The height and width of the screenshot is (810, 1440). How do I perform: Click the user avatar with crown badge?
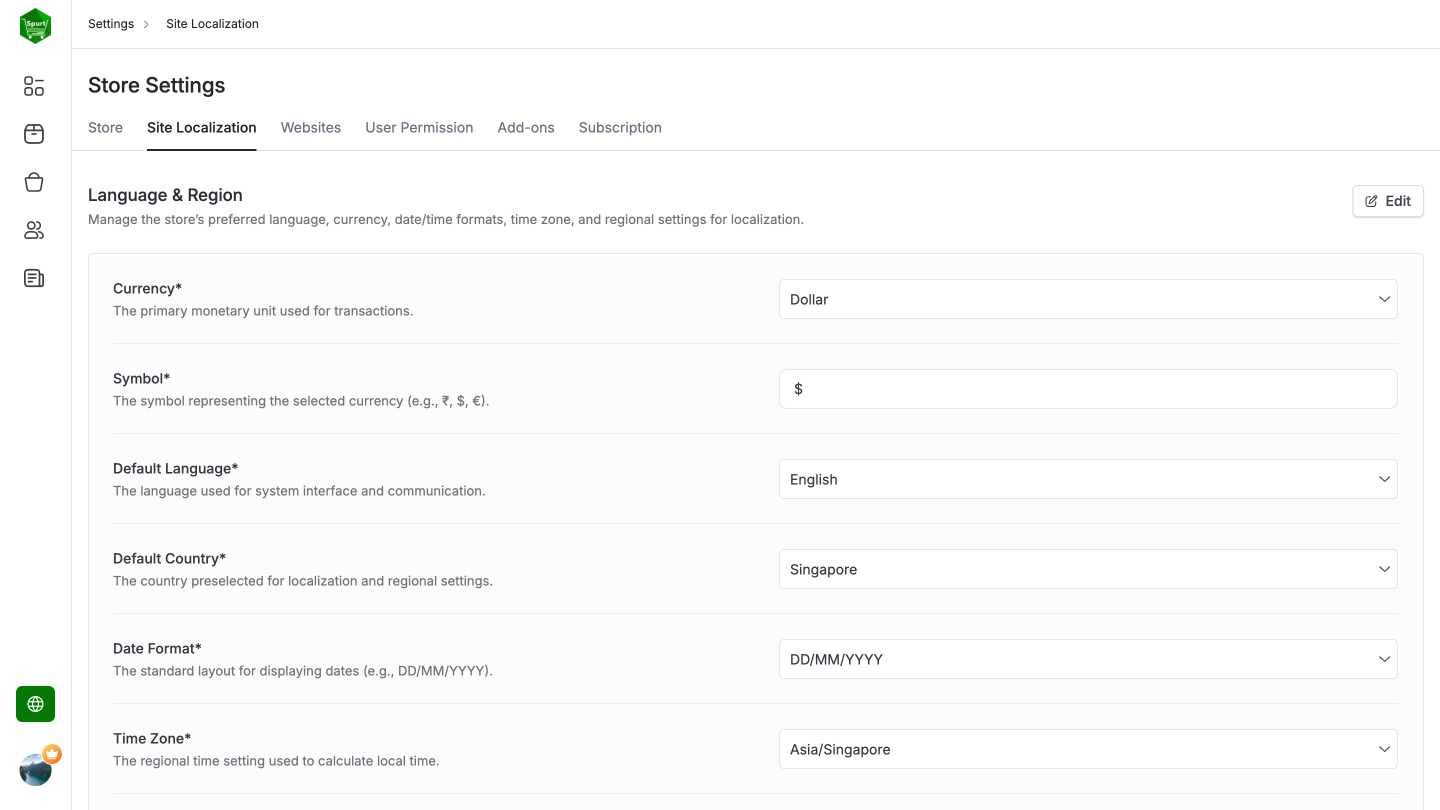pos(36,768)
